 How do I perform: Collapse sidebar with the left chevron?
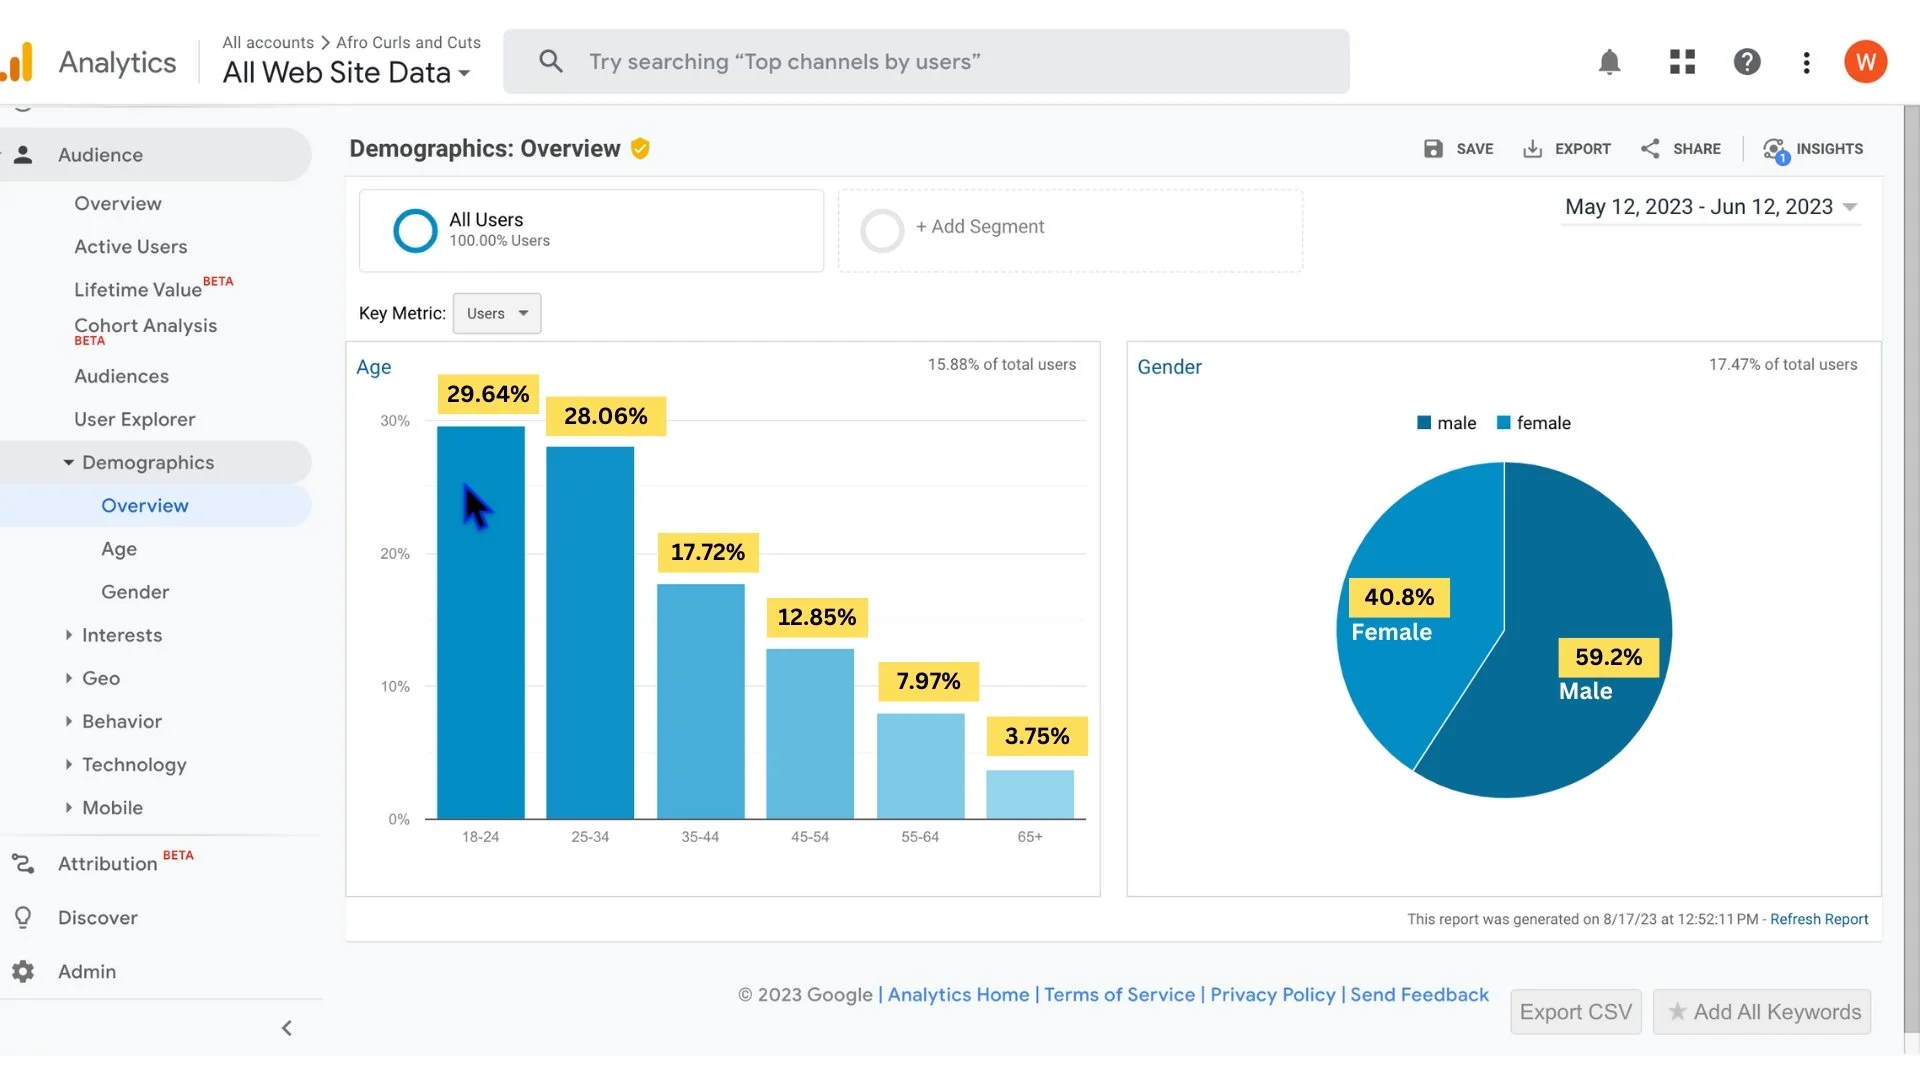[x=287, y=1028]
